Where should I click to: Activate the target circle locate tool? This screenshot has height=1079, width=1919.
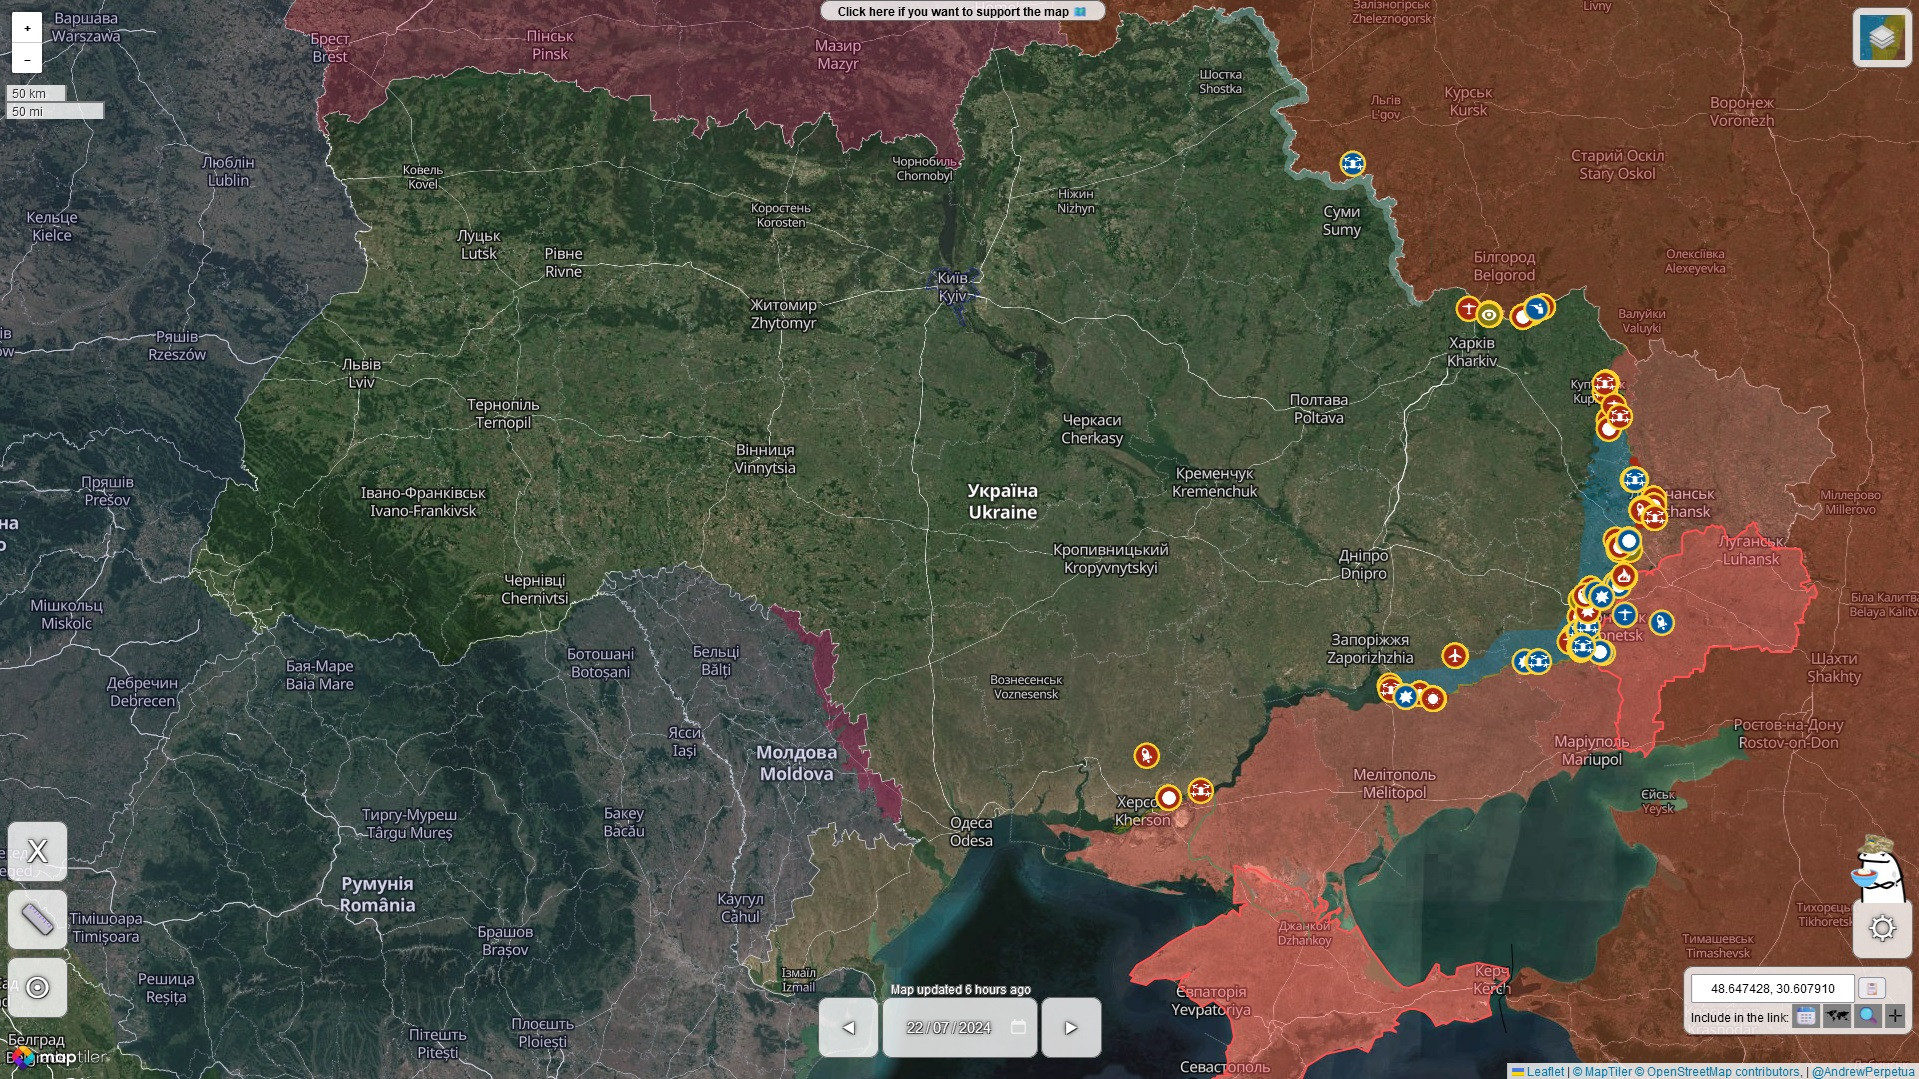(x=38, y=987)
